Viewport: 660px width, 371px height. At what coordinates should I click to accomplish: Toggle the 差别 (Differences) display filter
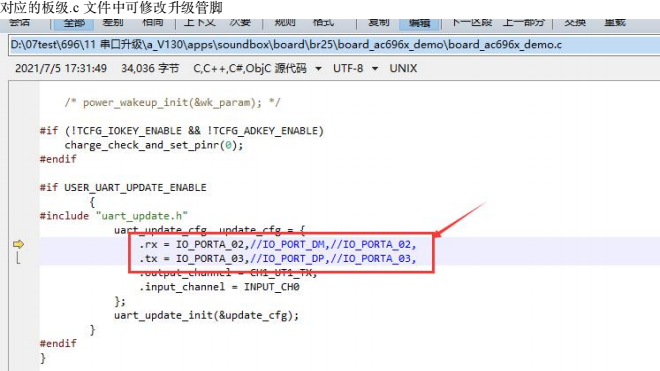pos(113,22)
